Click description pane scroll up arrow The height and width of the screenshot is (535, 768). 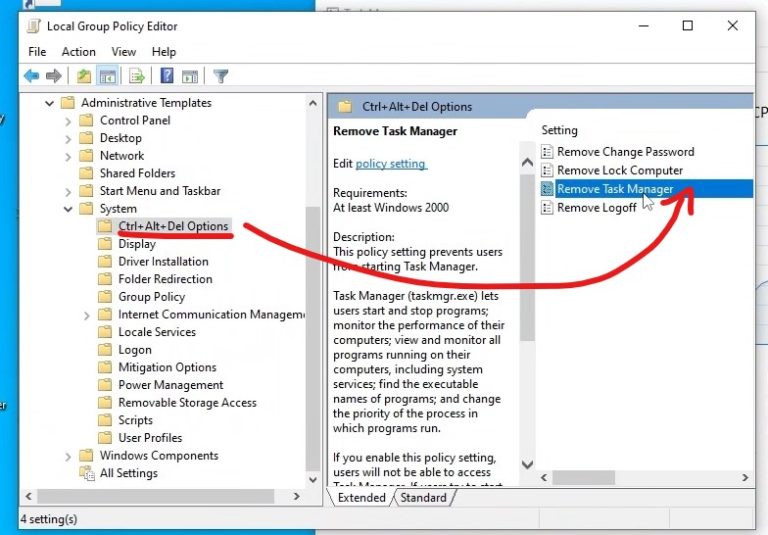tap(527, 162)
